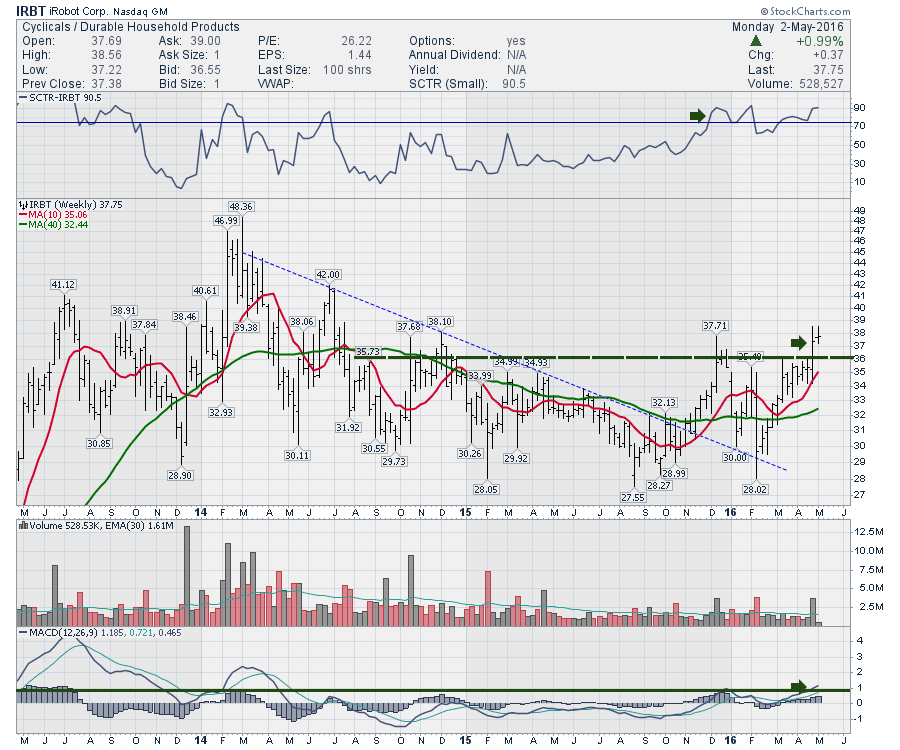This screenshot has width=900, height=750.
Task: Select the Cyclicals / Durable Household Products text
Action: (x=131, y=27)
